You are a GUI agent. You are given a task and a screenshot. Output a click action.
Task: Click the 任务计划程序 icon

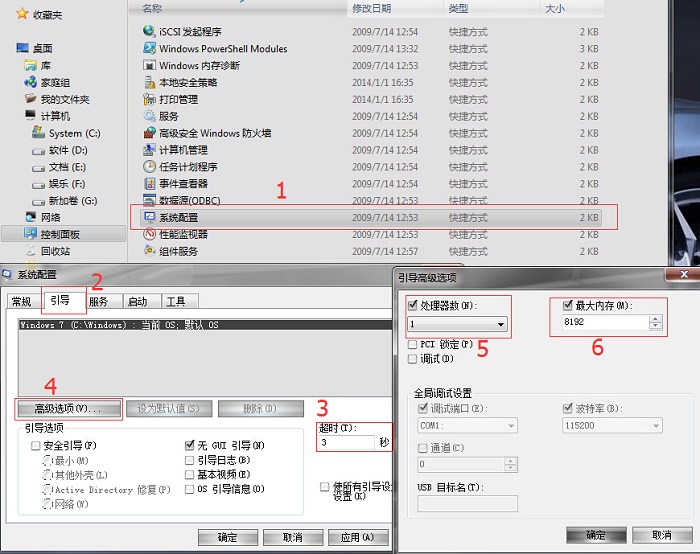click(149, 166)
